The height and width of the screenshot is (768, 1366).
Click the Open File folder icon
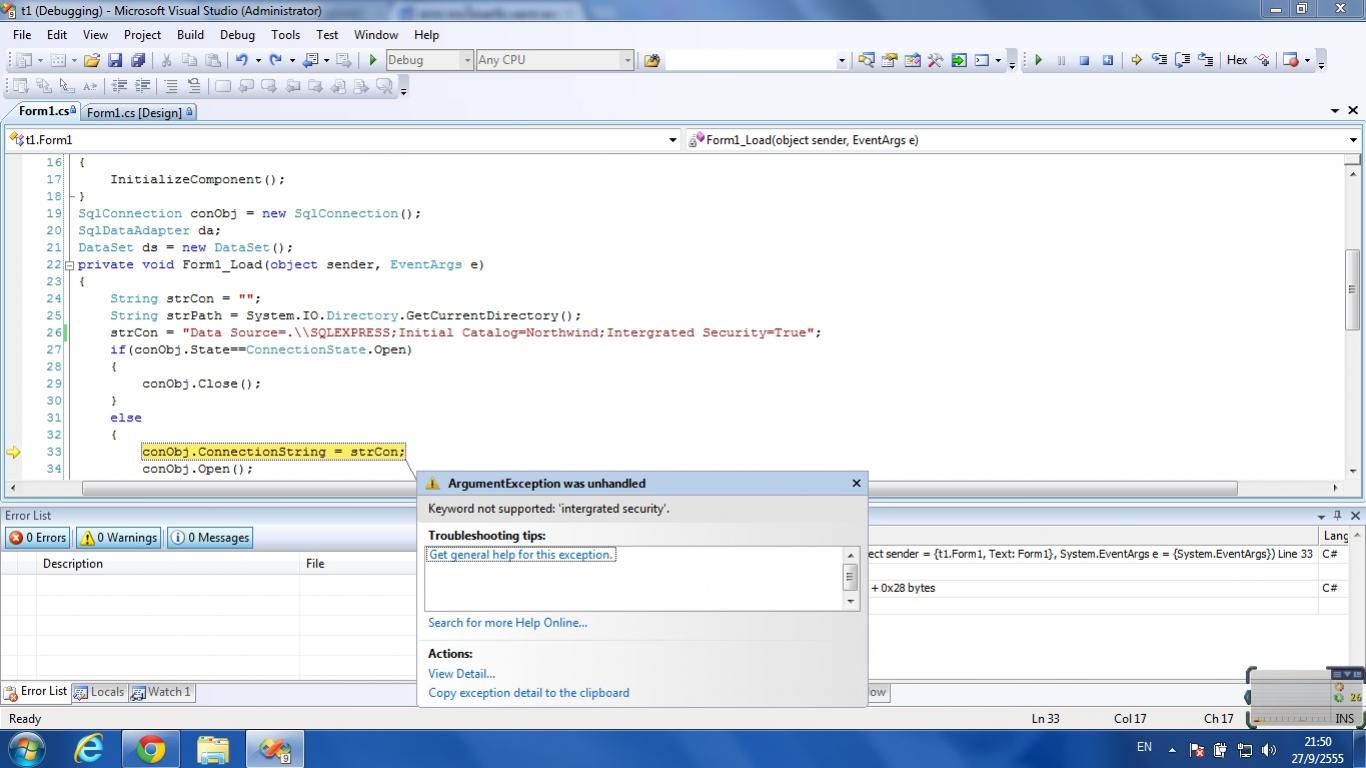[x=91, y=60]
